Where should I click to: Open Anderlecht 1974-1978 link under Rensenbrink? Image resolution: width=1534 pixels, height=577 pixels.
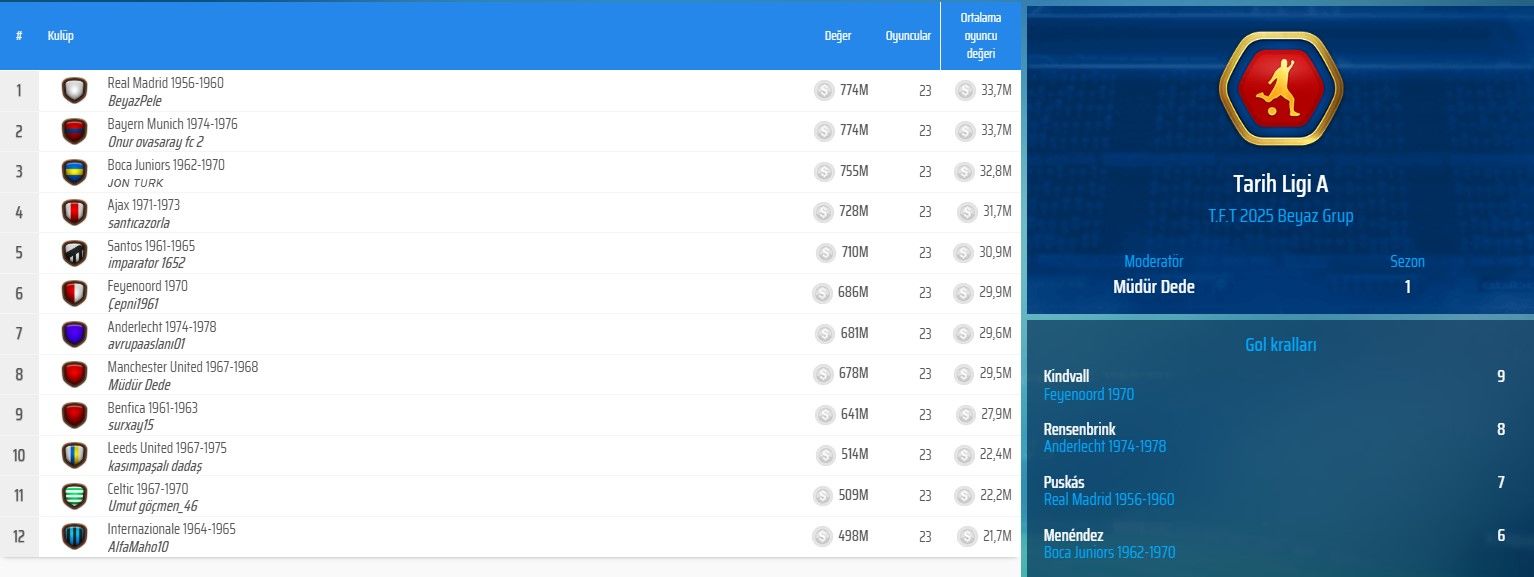1104,447
